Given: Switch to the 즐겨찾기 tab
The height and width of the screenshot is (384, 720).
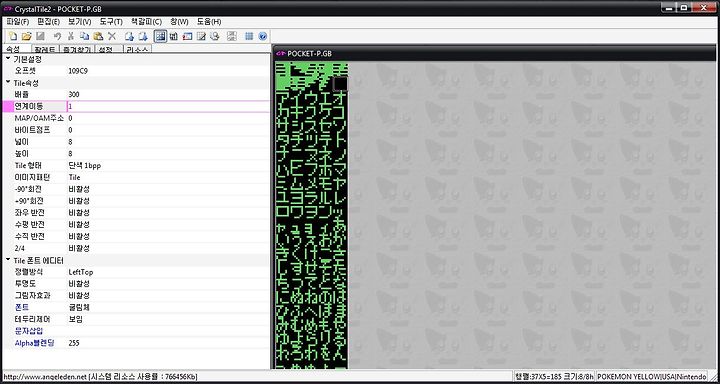Looking at the screenshot, I should (x=77, y=50).
